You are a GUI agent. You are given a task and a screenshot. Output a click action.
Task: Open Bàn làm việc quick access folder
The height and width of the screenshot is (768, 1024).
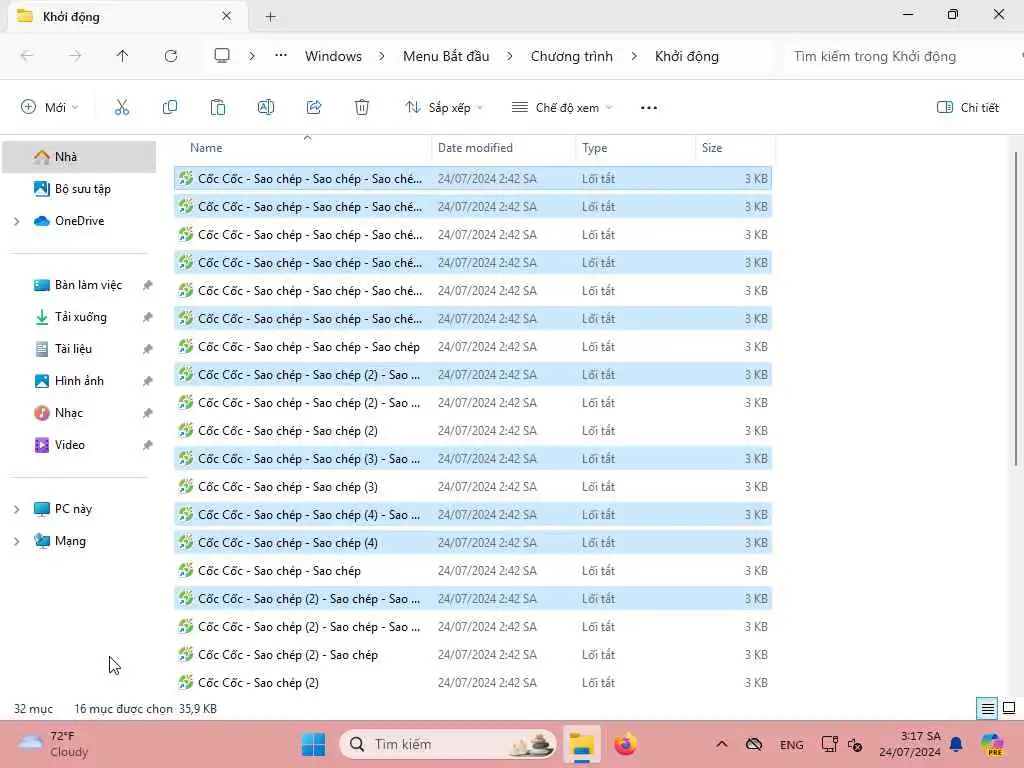(79, 285)
